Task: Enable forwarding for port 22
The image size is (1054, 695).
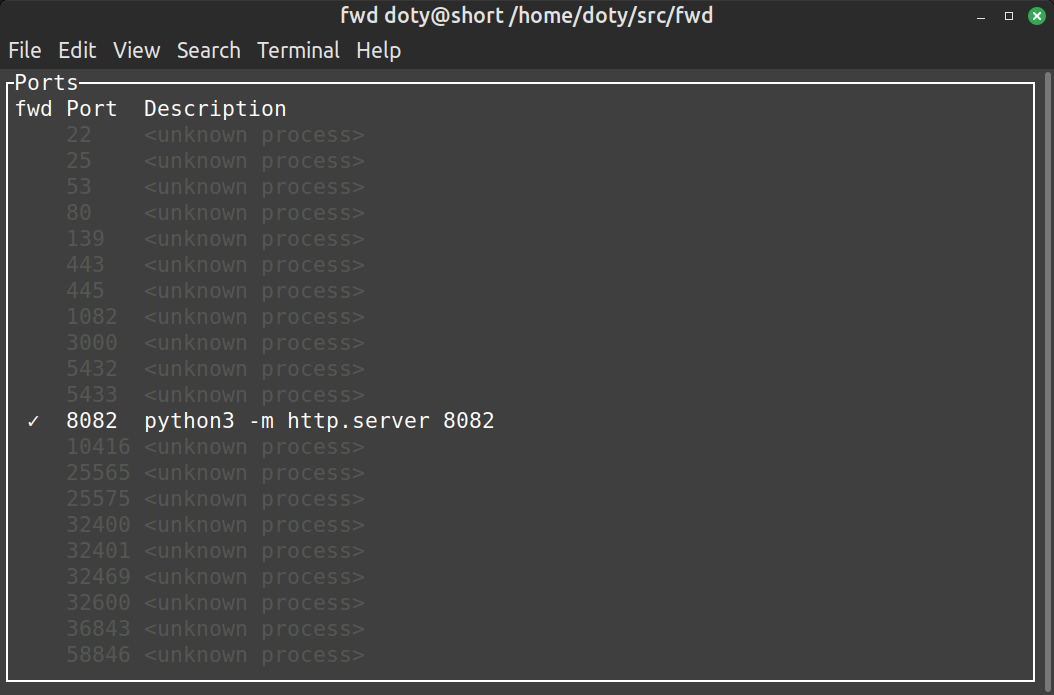Action: [78, 134]
